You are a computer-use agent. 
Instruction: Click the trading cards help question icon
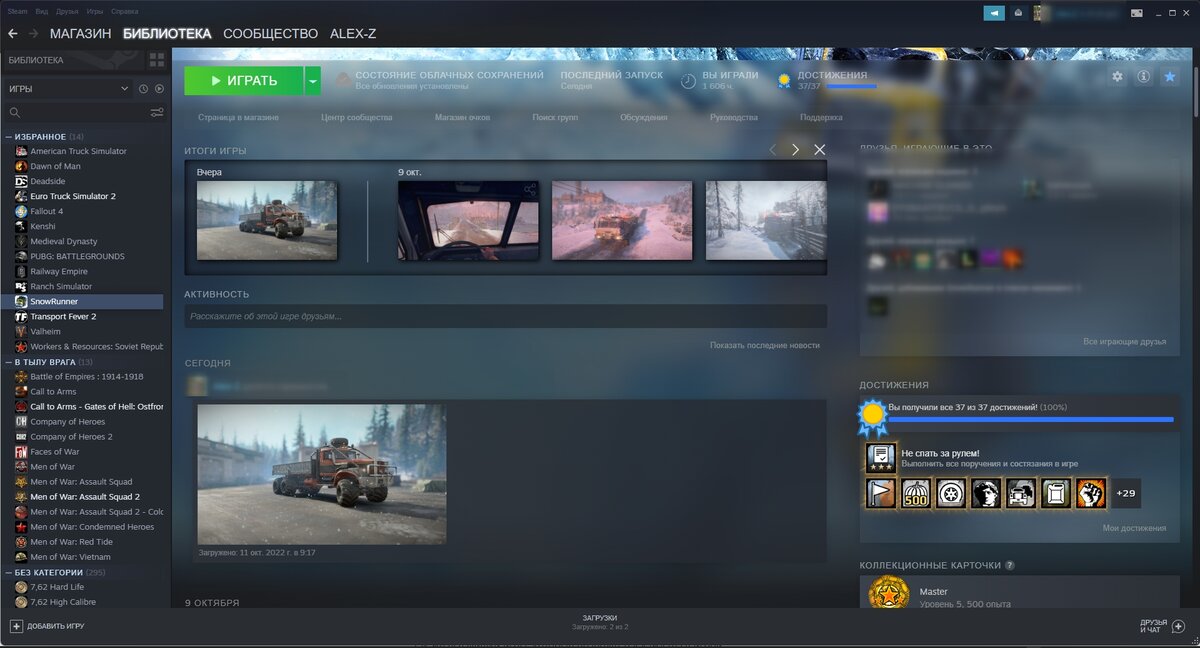click(x=1010, y=565)
